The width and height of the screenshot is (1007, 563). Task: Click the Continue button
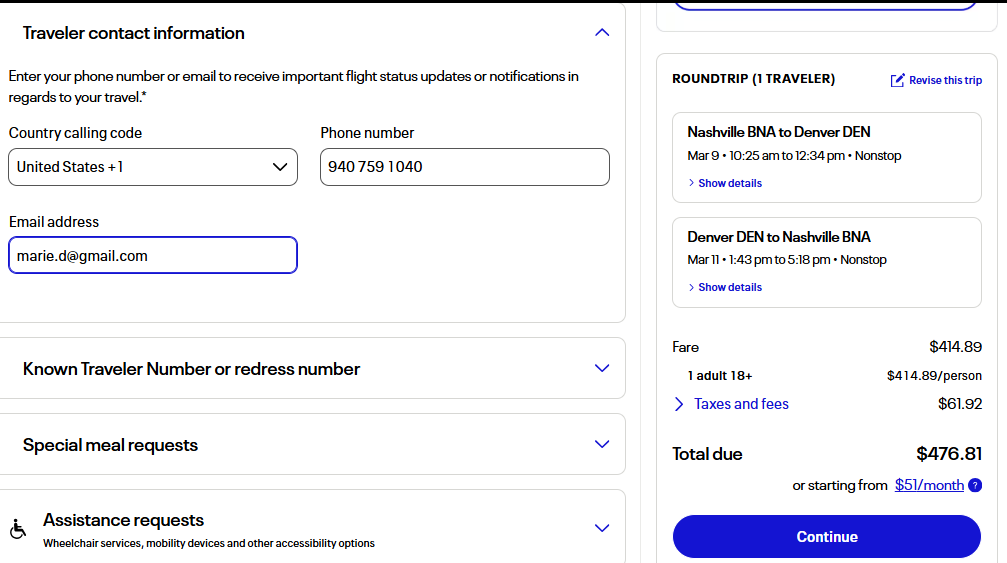[826, 537]
